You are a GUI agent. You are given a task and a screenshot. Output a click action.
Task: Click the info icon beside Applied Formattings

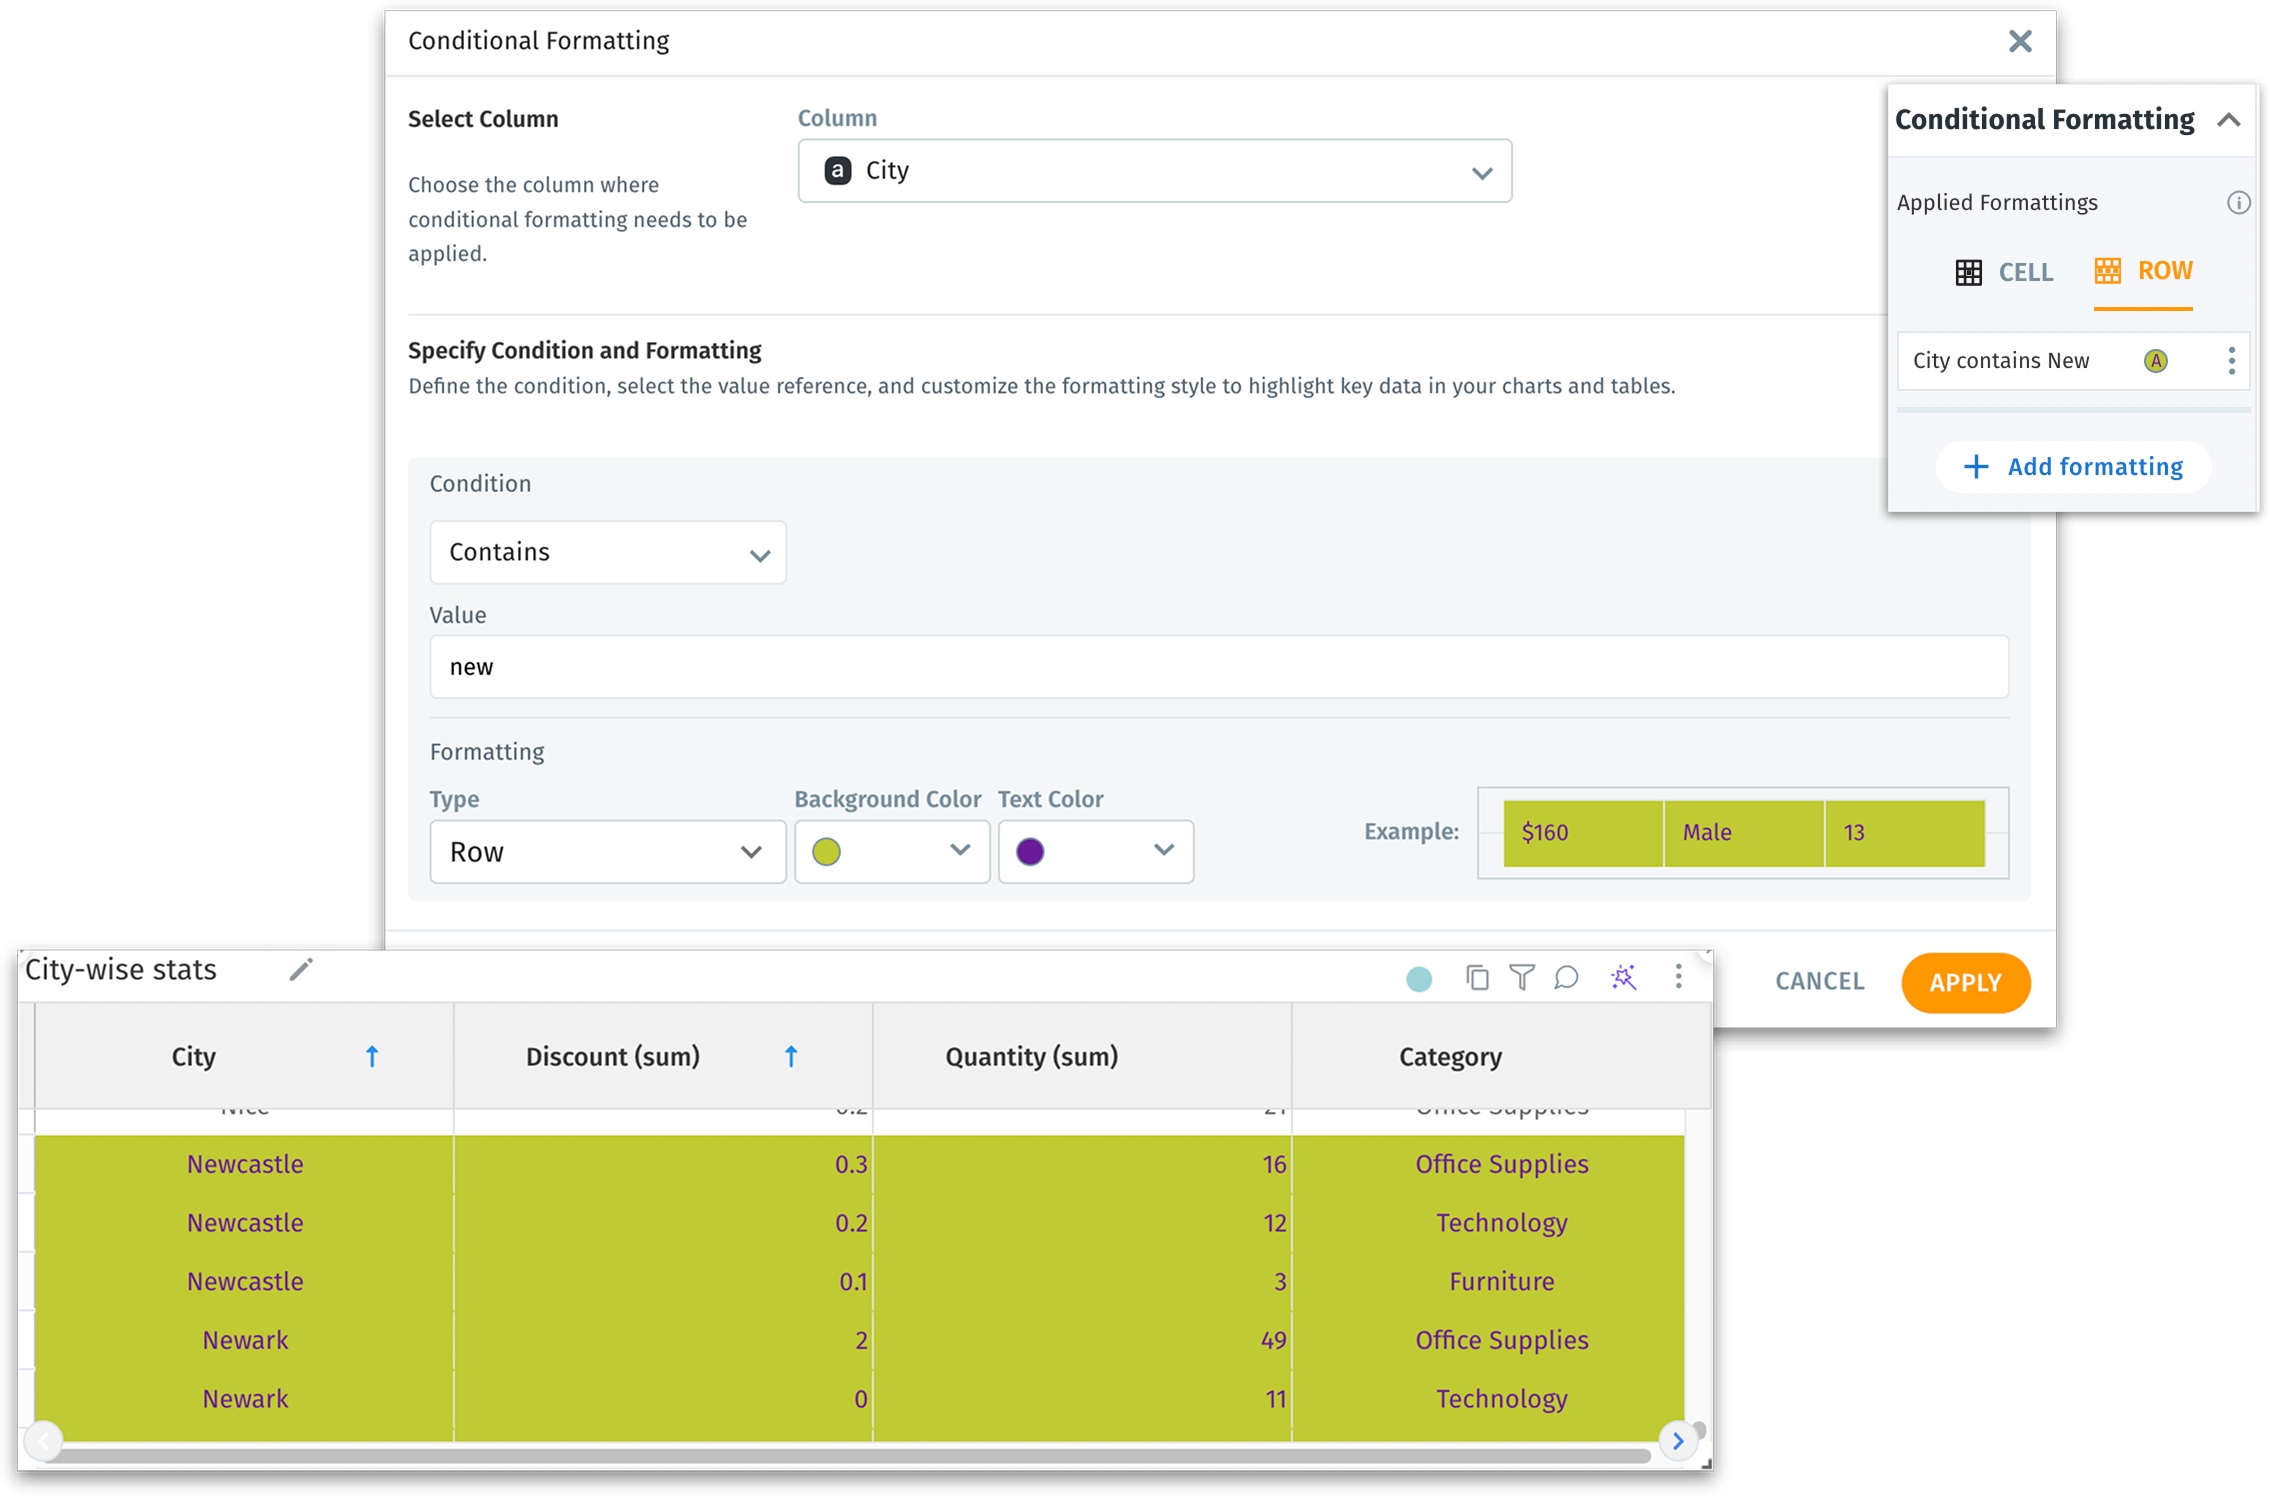coord(2238,203)
